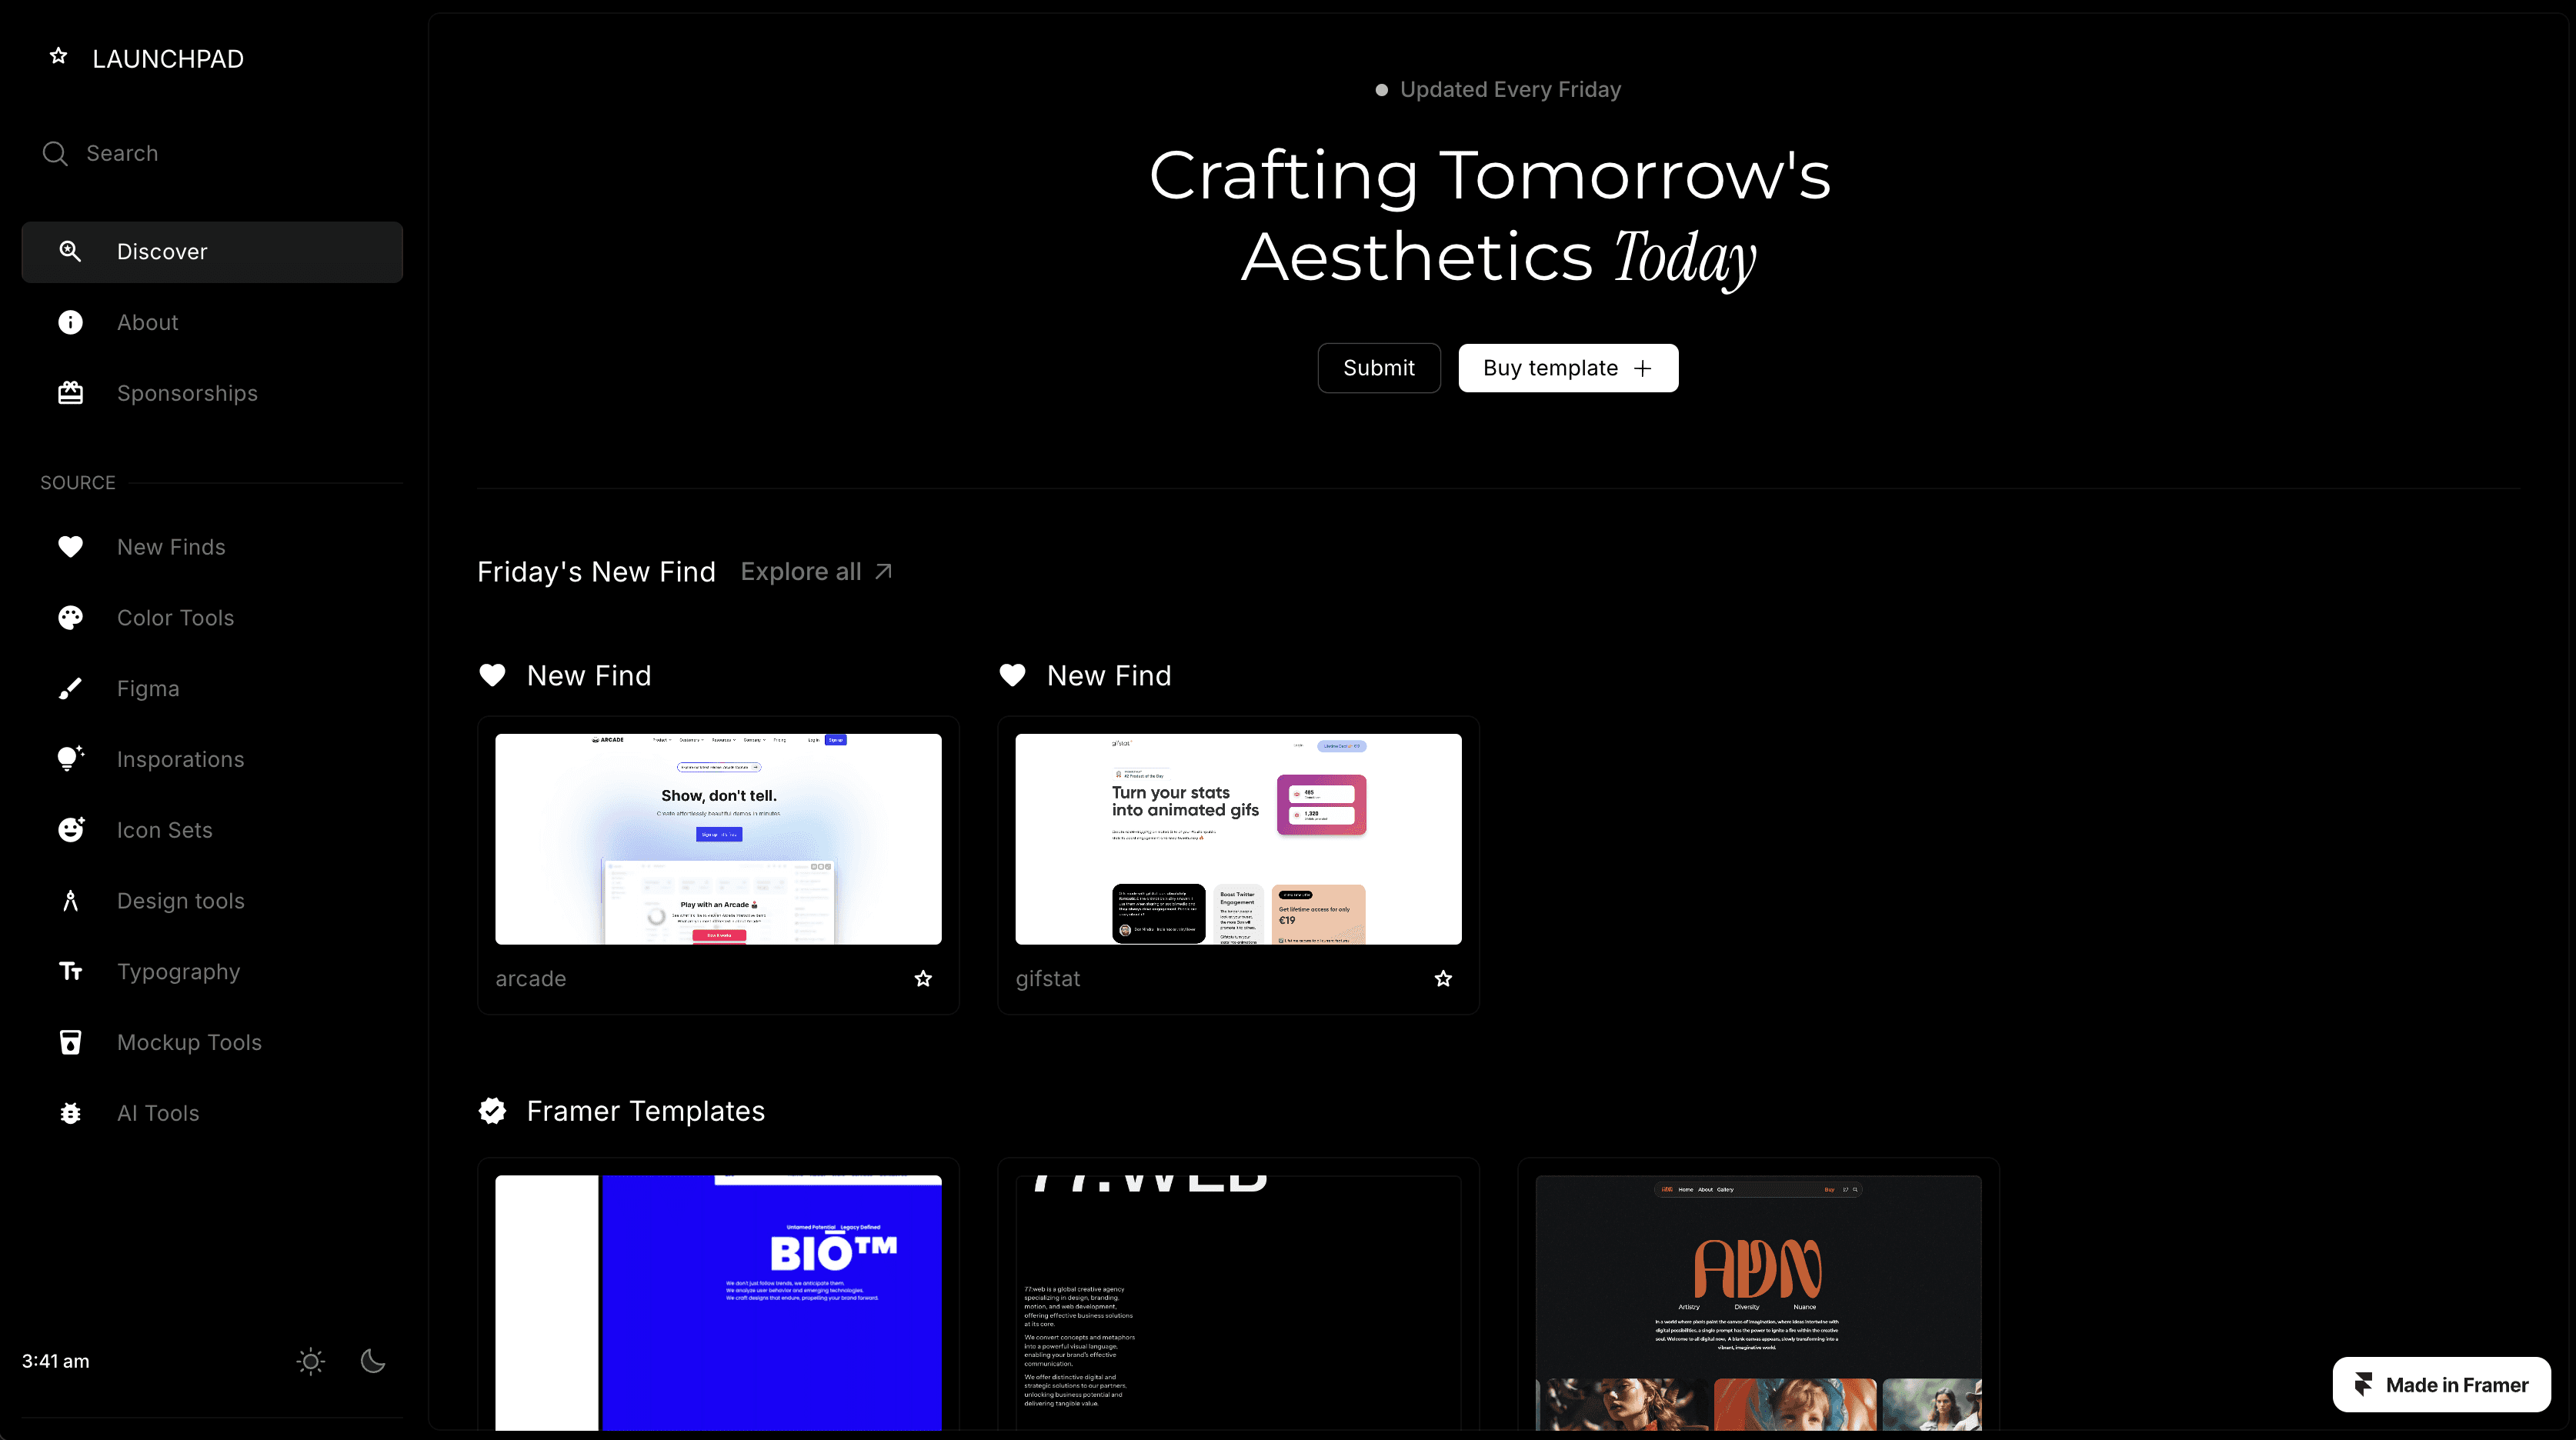
Task: Click the search icon in sidebar
Action: tap(55, 154)
